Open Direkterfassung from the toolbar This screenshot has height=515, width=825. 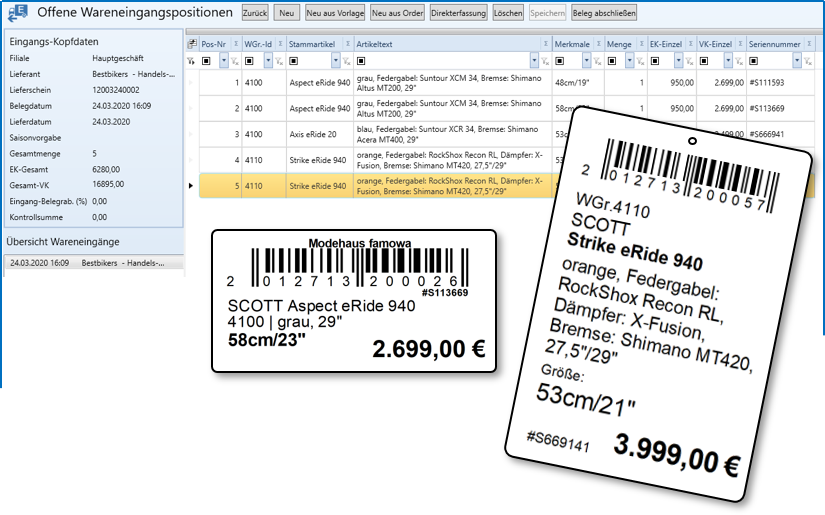pos(459,13)
